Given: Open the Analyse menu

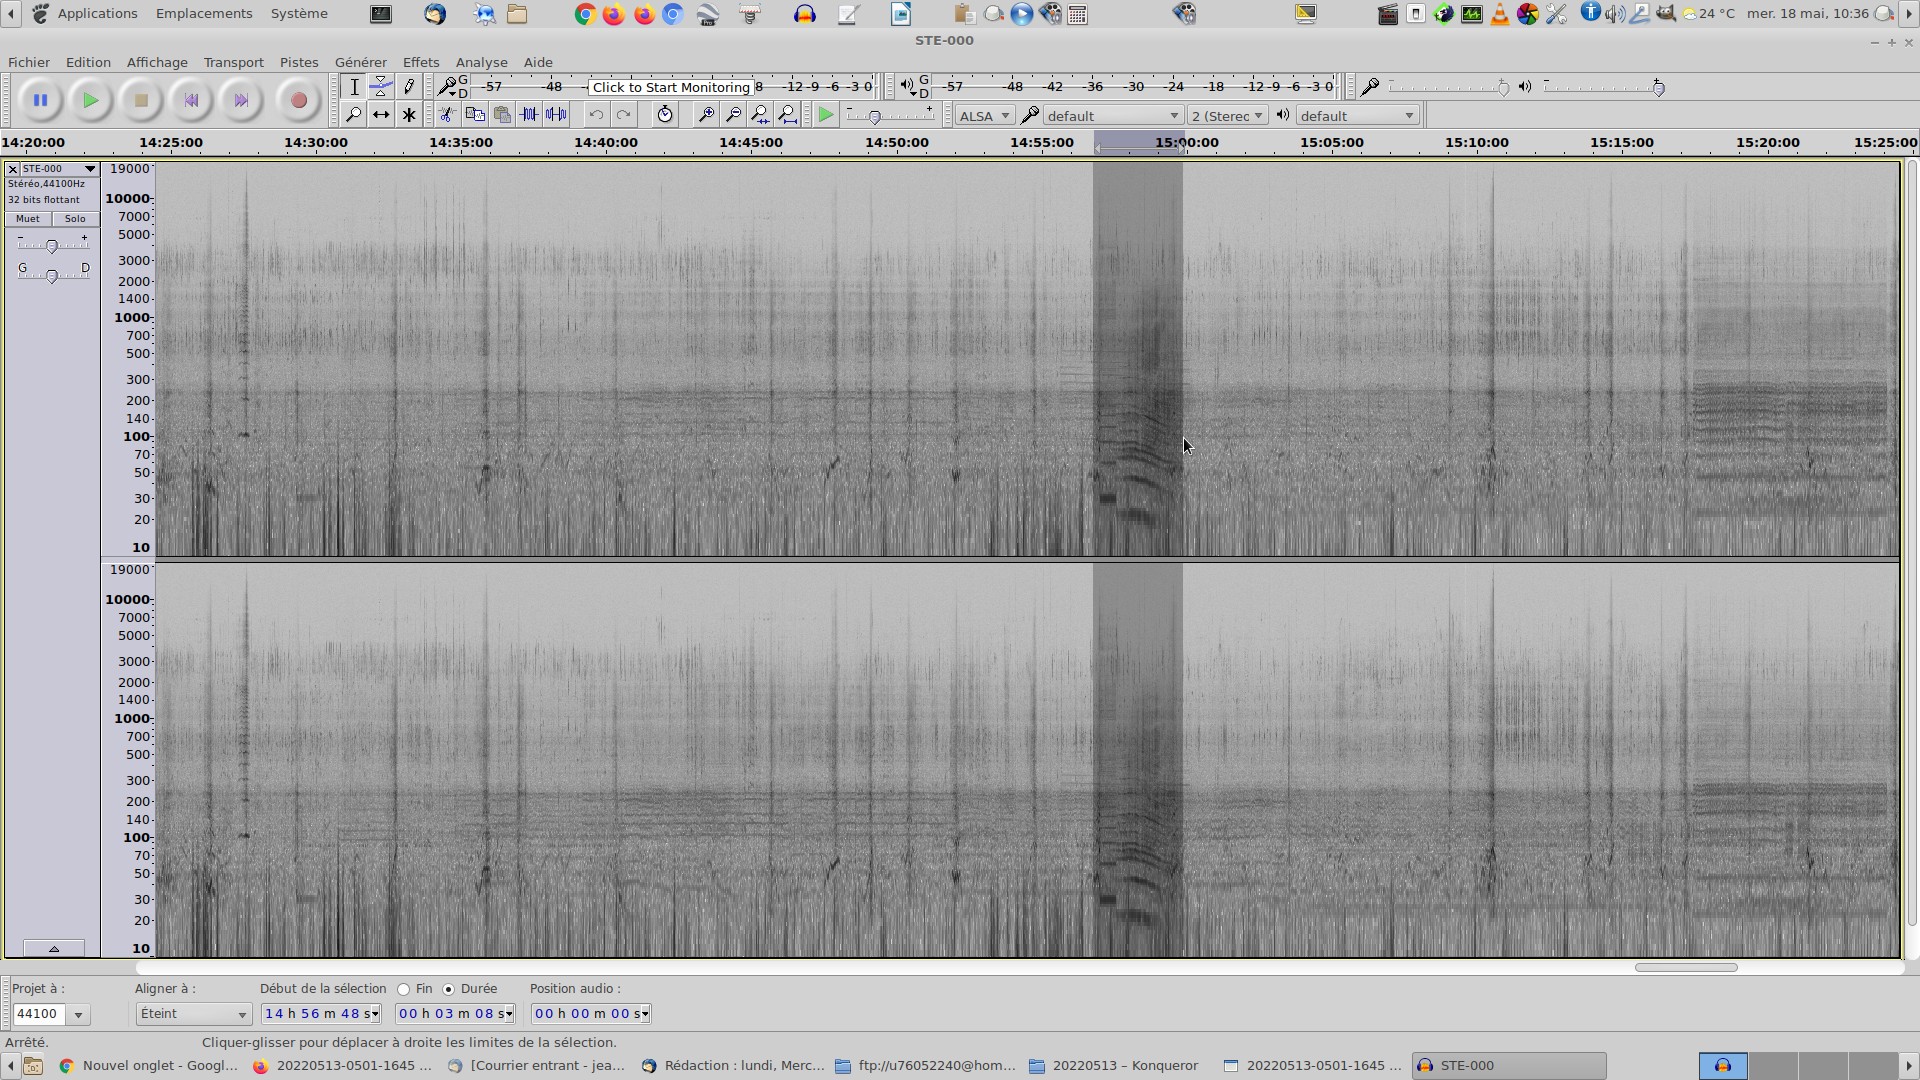Looking at the screenshot, I should click(481, 62).
